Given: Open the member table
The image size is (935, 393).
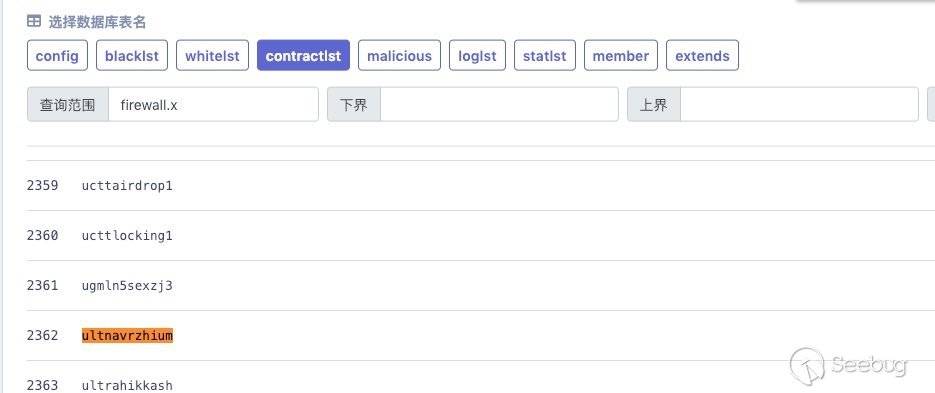Looking at the screenshot, I should click(x=621, y=55).
